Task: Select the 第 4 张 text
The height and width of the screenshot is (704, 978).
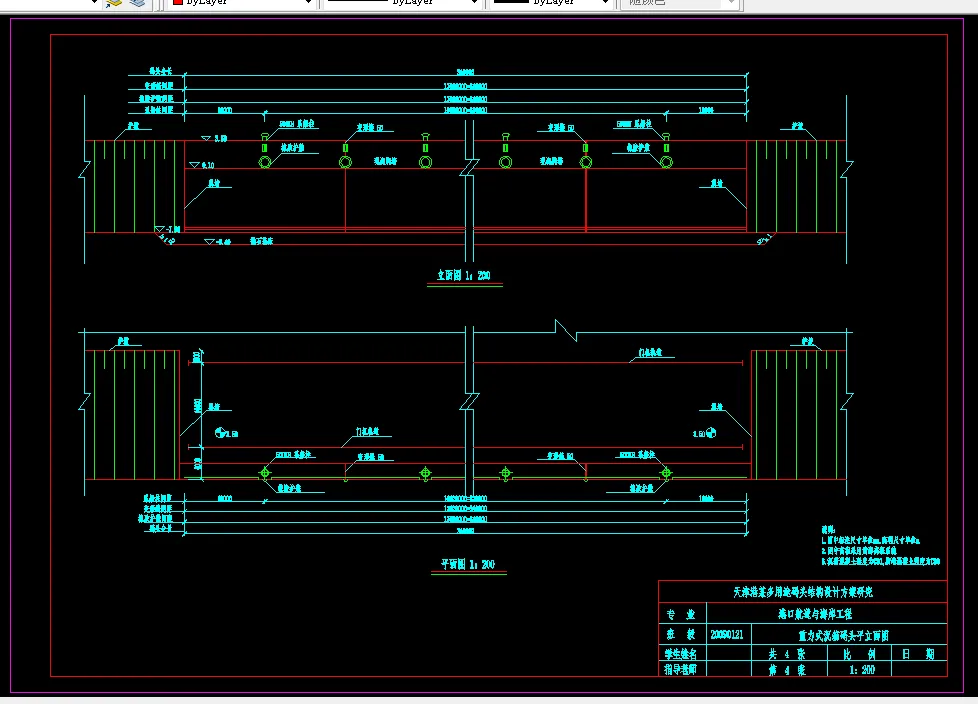Action: (787, 670)
